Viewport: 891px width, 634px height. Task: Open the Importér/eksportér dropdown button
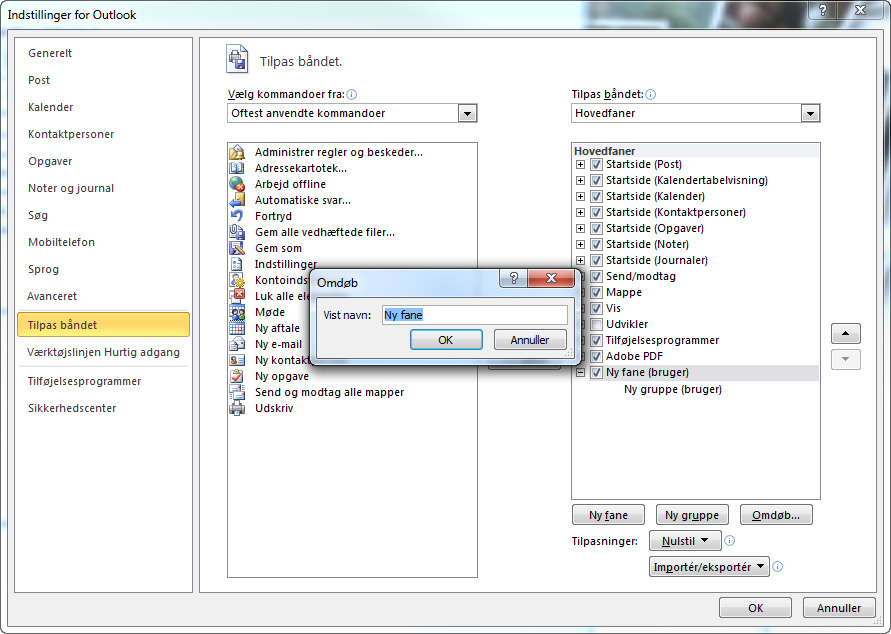point(709,566)
